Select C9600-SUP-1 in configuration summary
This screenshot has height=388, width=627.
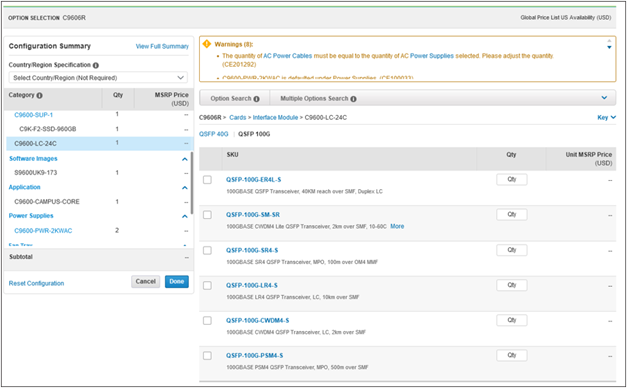[x=34, y=115]
